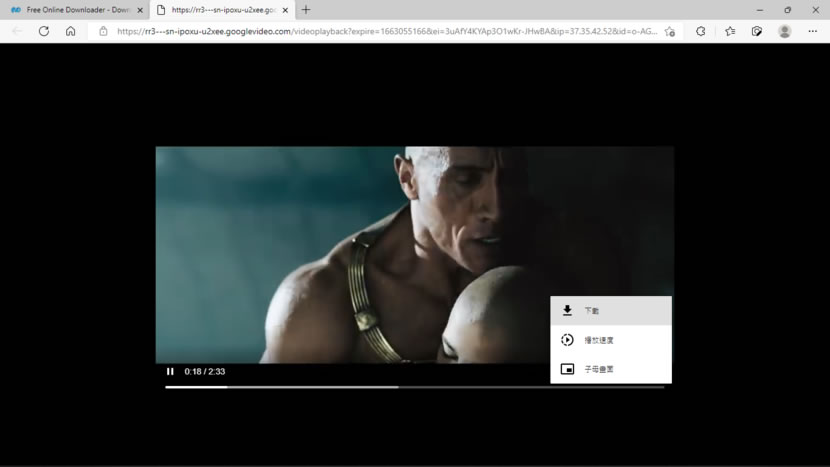The width and height of the screenshot is (830, 467).
Task: Refresh the page with the reload icon
Action: (44, 31)
